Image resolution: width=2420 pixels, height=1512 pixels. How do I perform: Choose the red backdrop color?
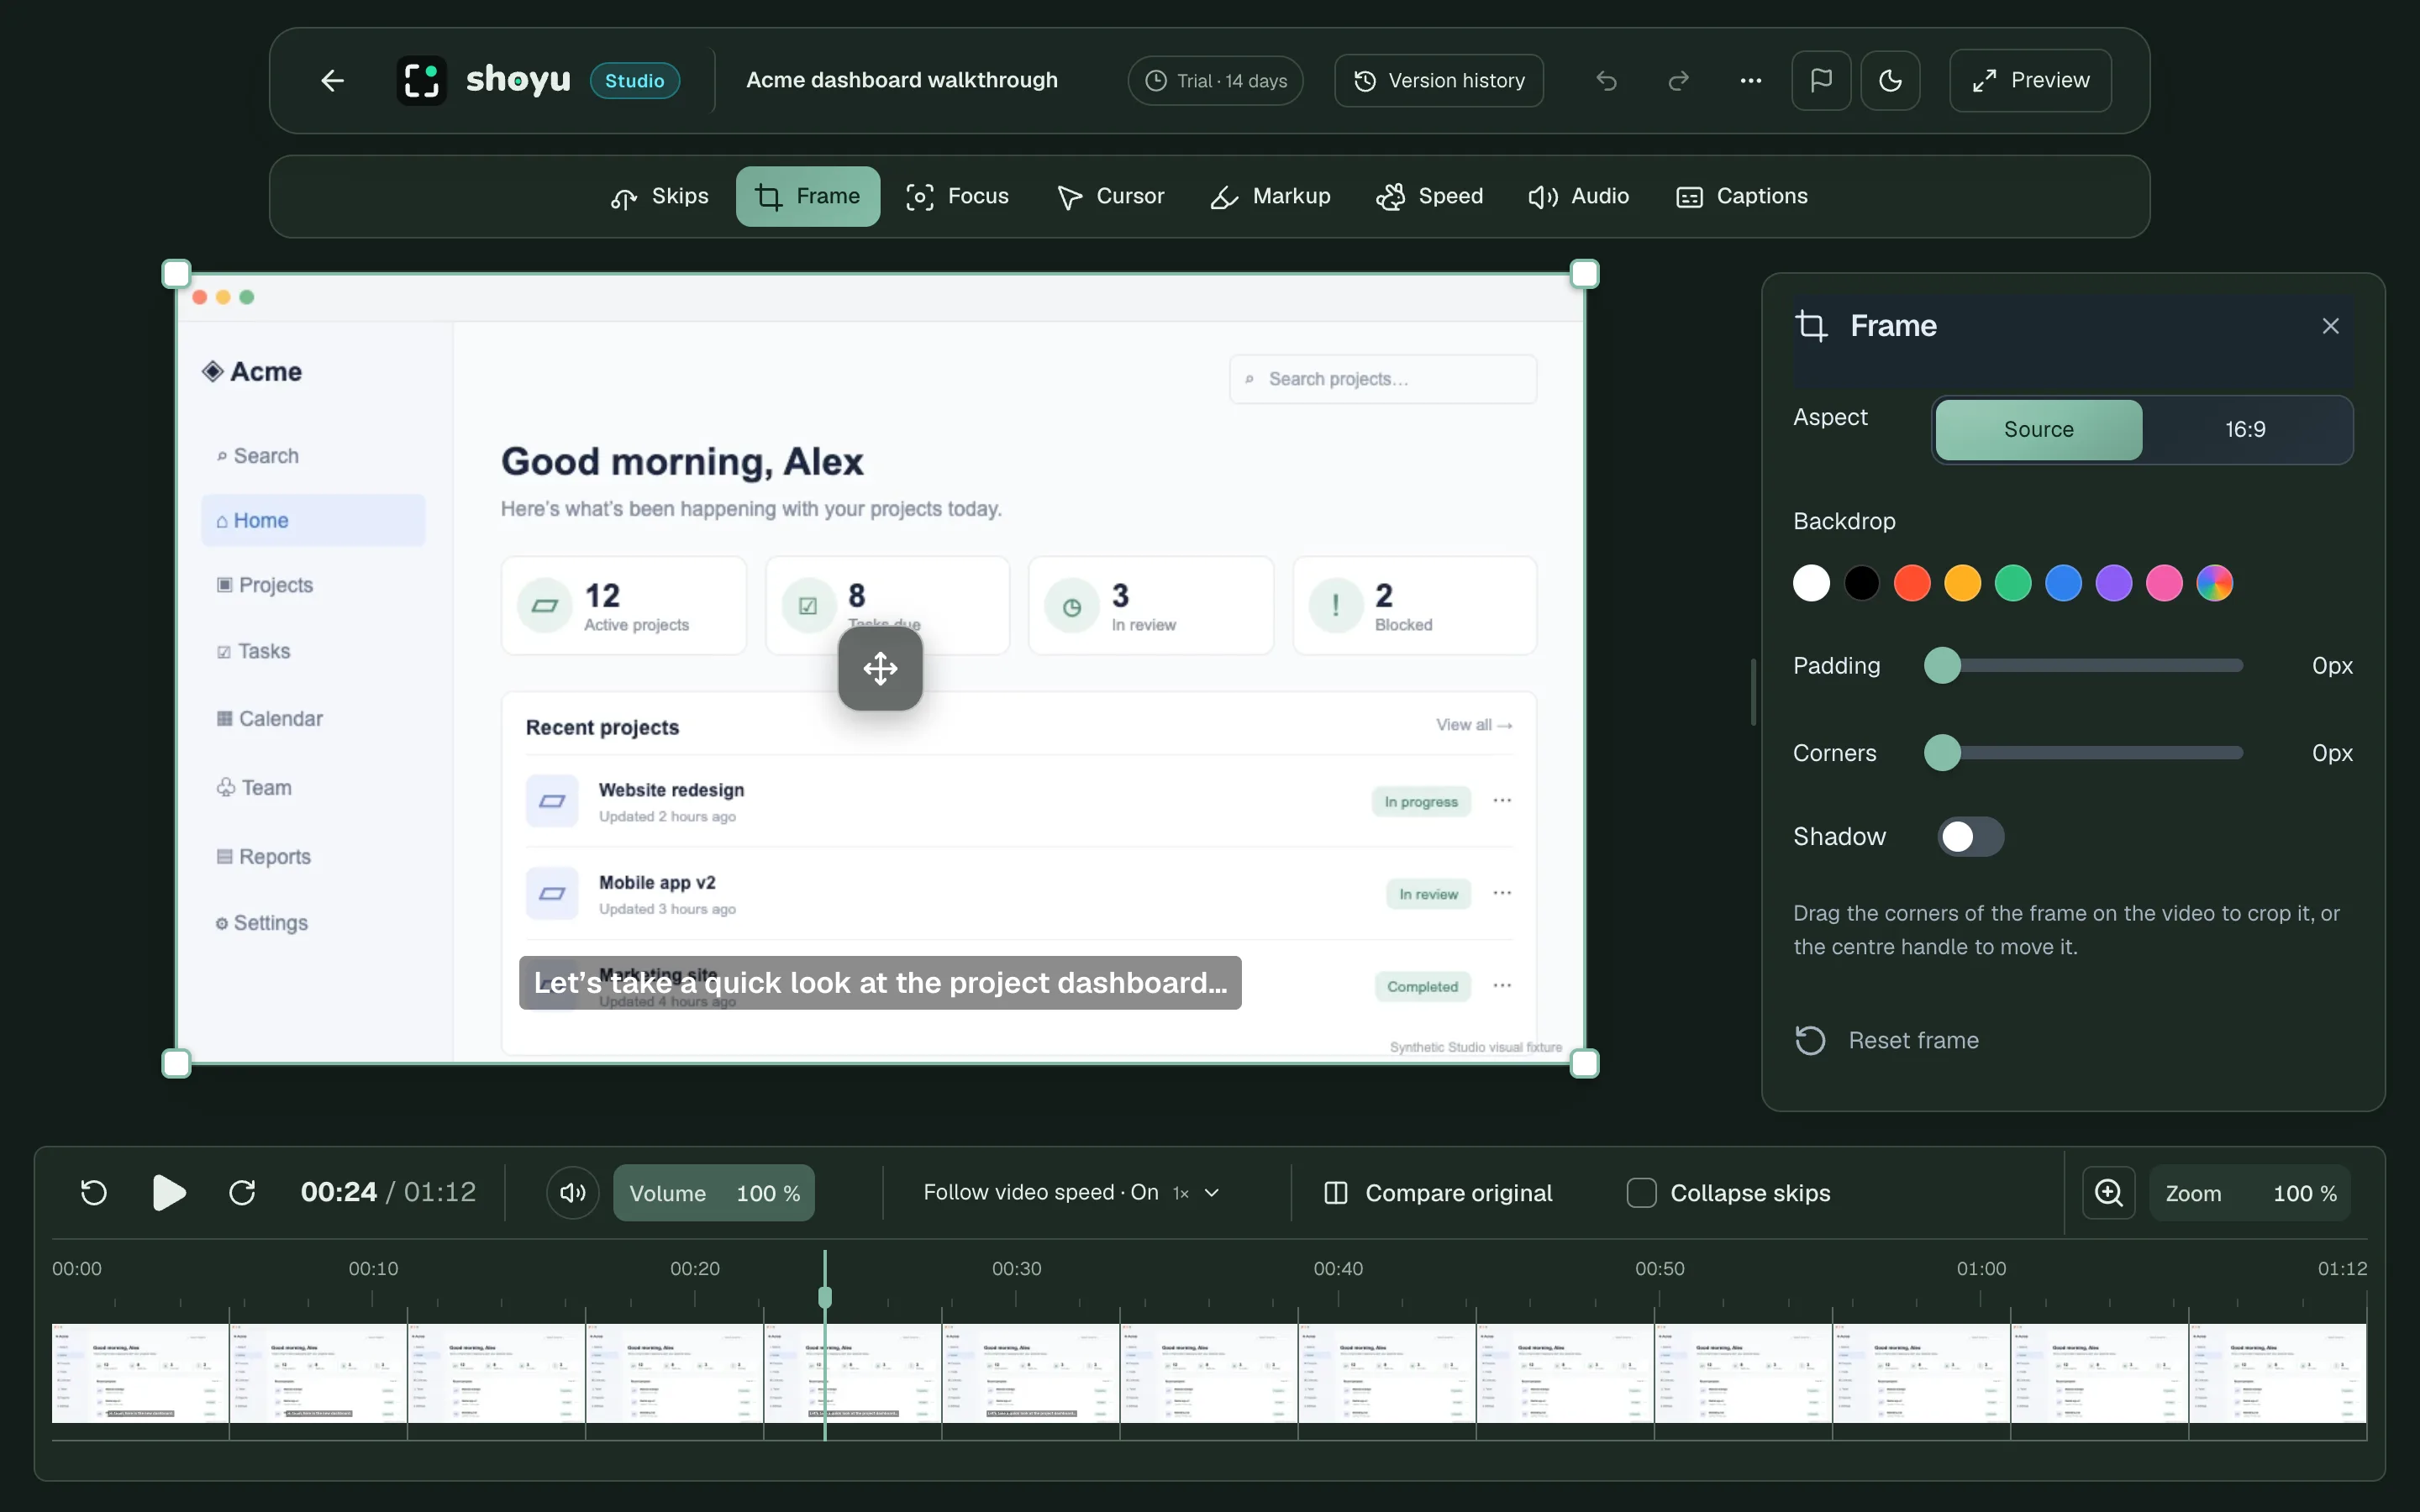point(1912,583)
